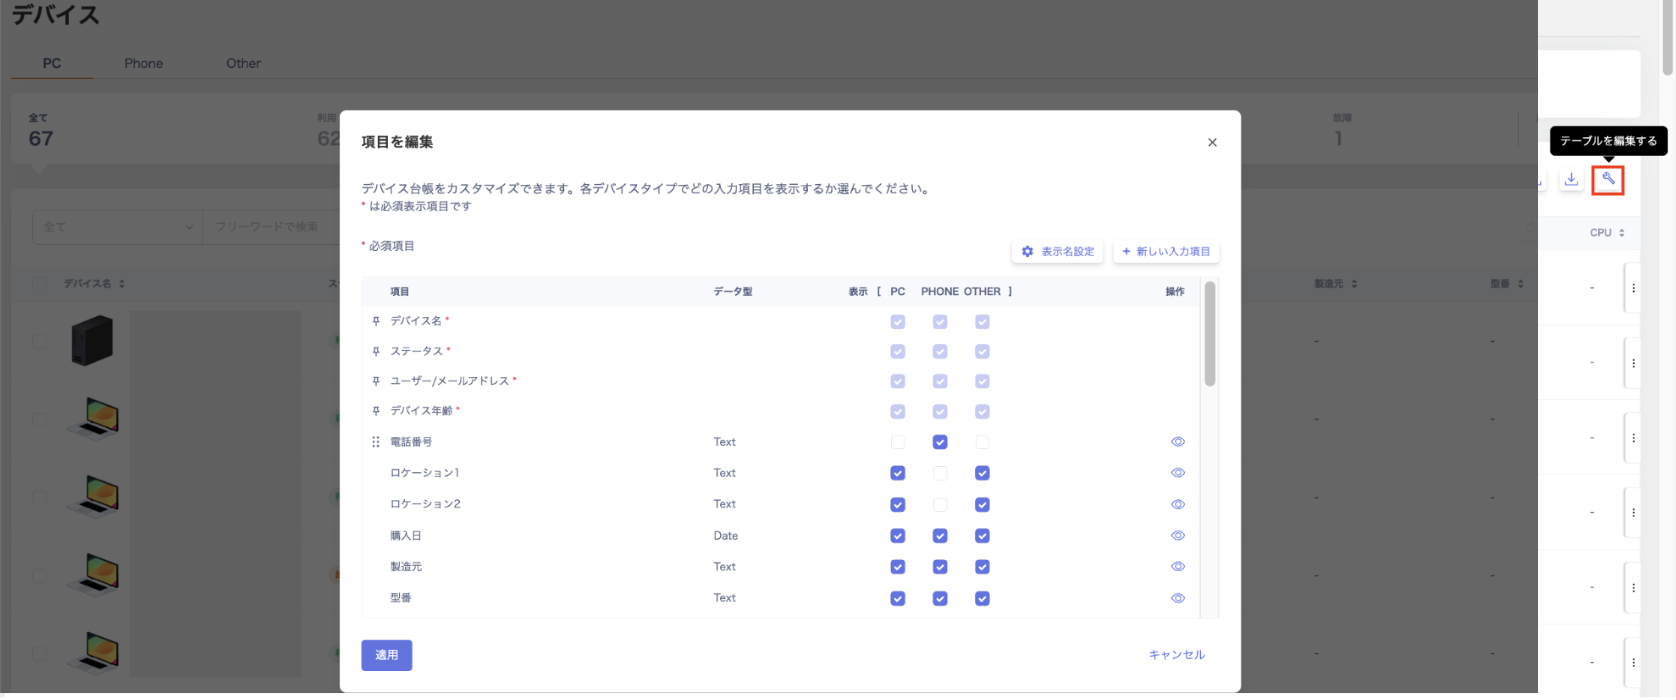Uncheck OTHER checkbox for 購入日
Viewport: 1676px width, 700px height.
click(982, 536)
